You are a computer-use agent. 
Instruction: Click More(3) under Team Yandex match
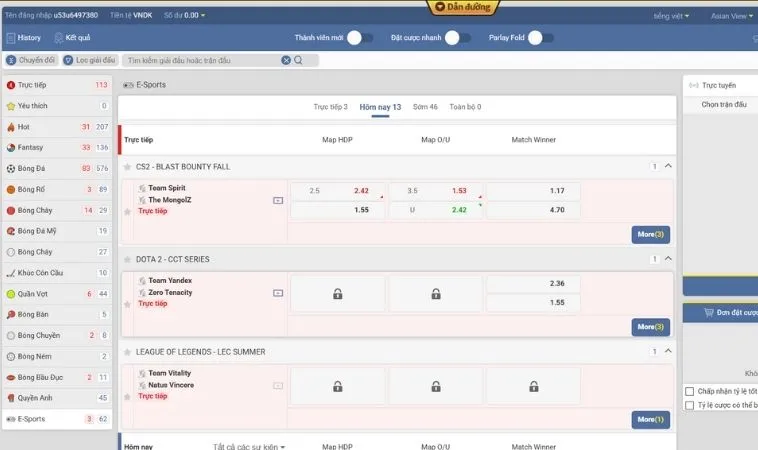pos(650,326)
